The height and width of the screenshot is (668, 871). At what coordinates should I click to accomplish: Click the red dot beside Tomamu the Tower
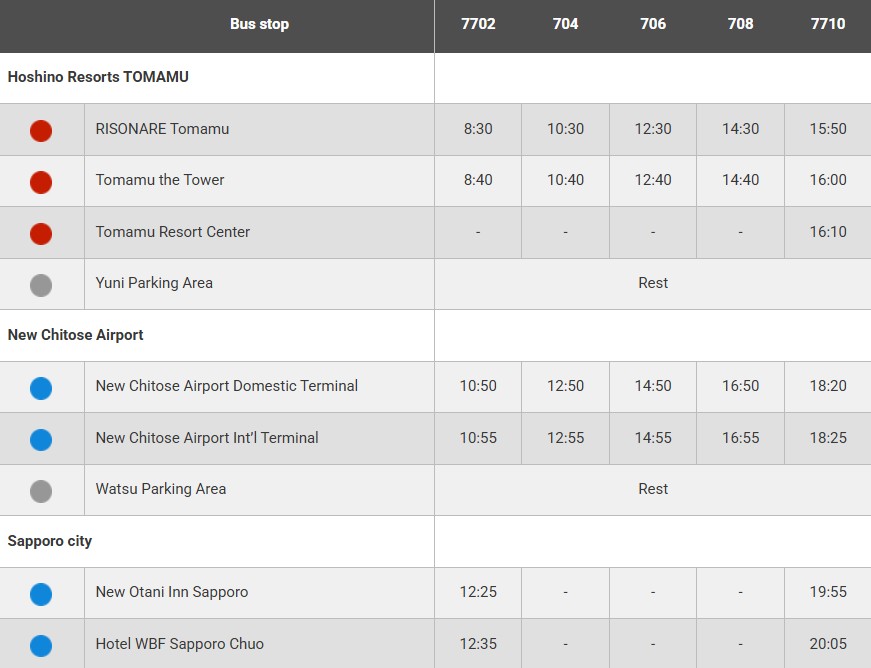(41, 182)
